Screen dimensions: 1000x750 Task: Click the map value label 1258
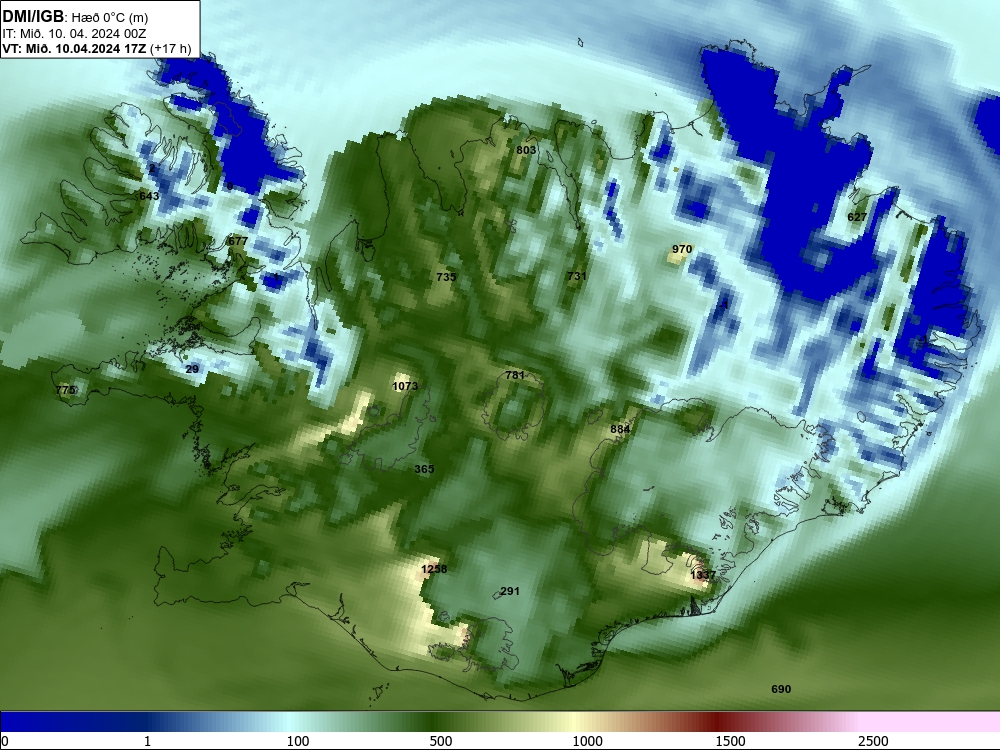pos(434,569)
